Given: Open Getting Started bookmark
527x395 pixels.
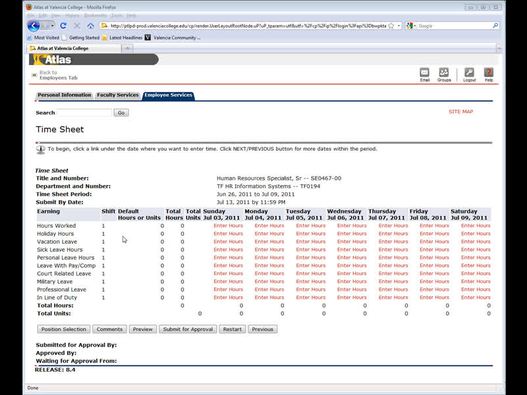Looking at the screenshot, I should click(x=81, y=38).
